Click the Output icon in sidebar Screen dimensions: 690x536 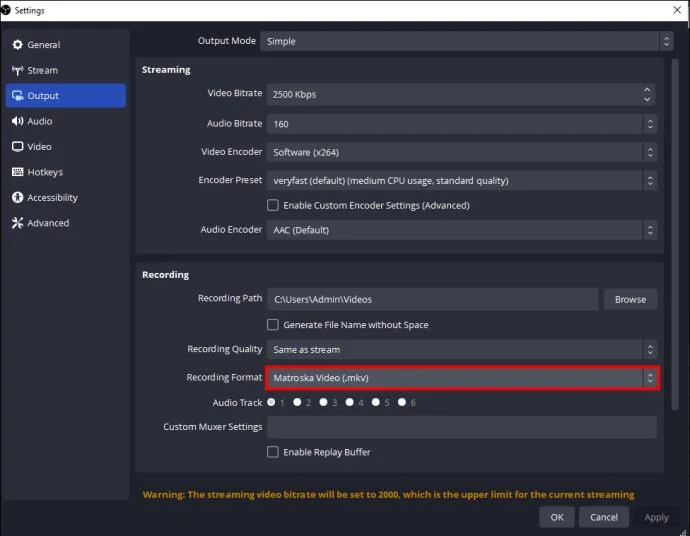click(x=18, y=95)
